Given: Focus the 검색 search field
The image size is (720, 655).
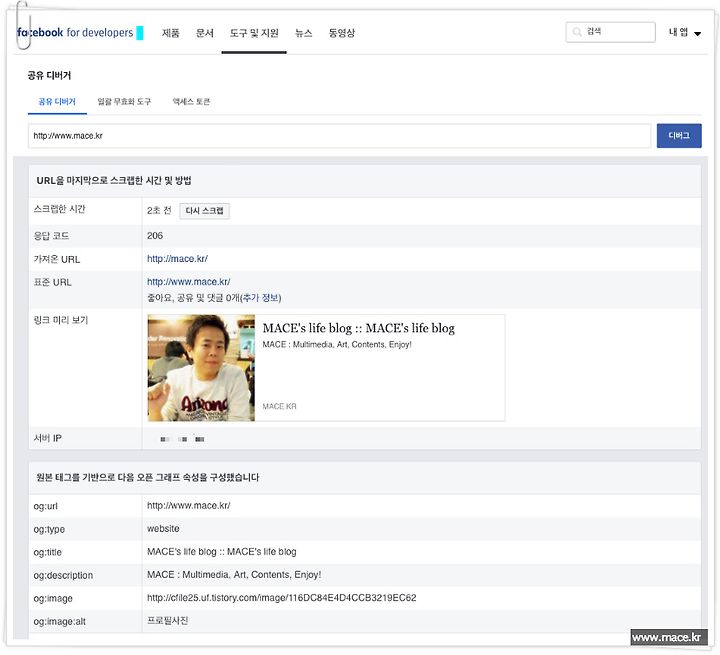Looking at the screenshot, I should [x=610, y=32].
